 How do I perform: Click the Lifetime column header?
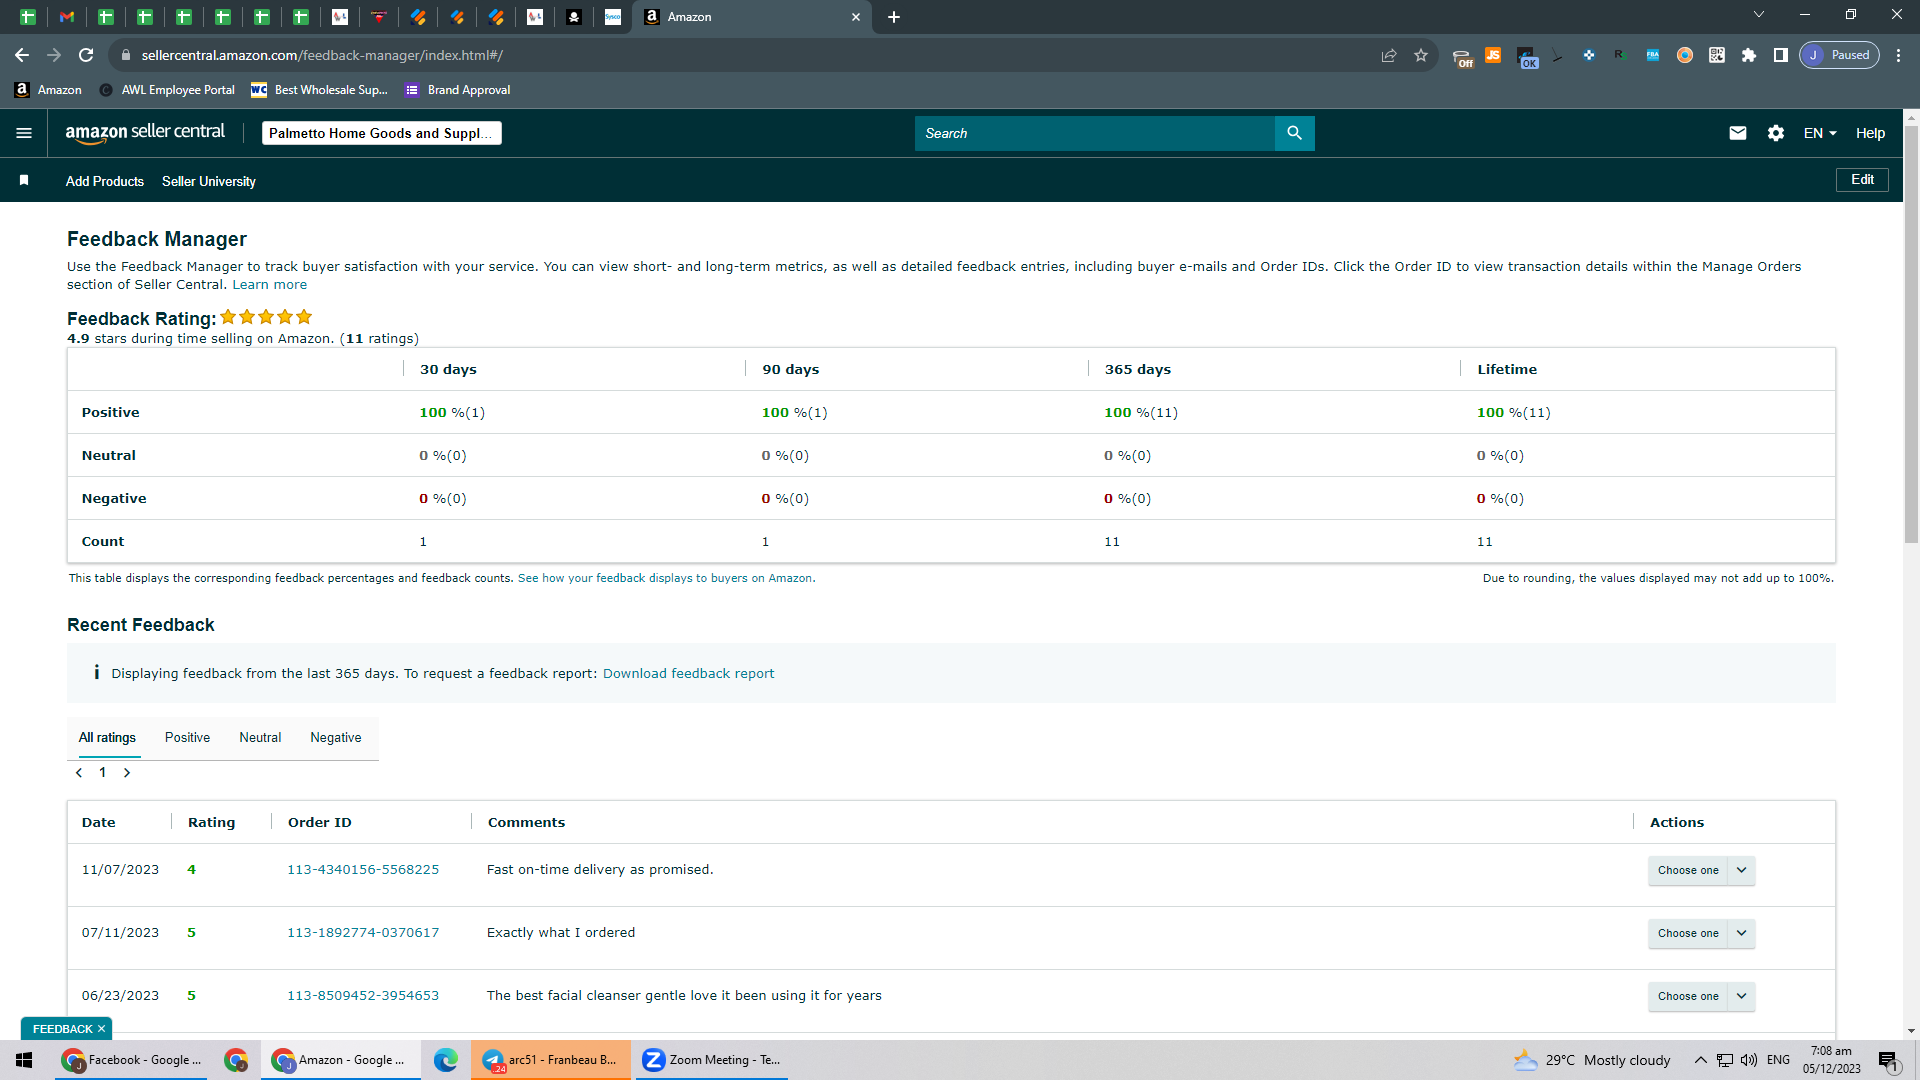tap(1507, 369)
